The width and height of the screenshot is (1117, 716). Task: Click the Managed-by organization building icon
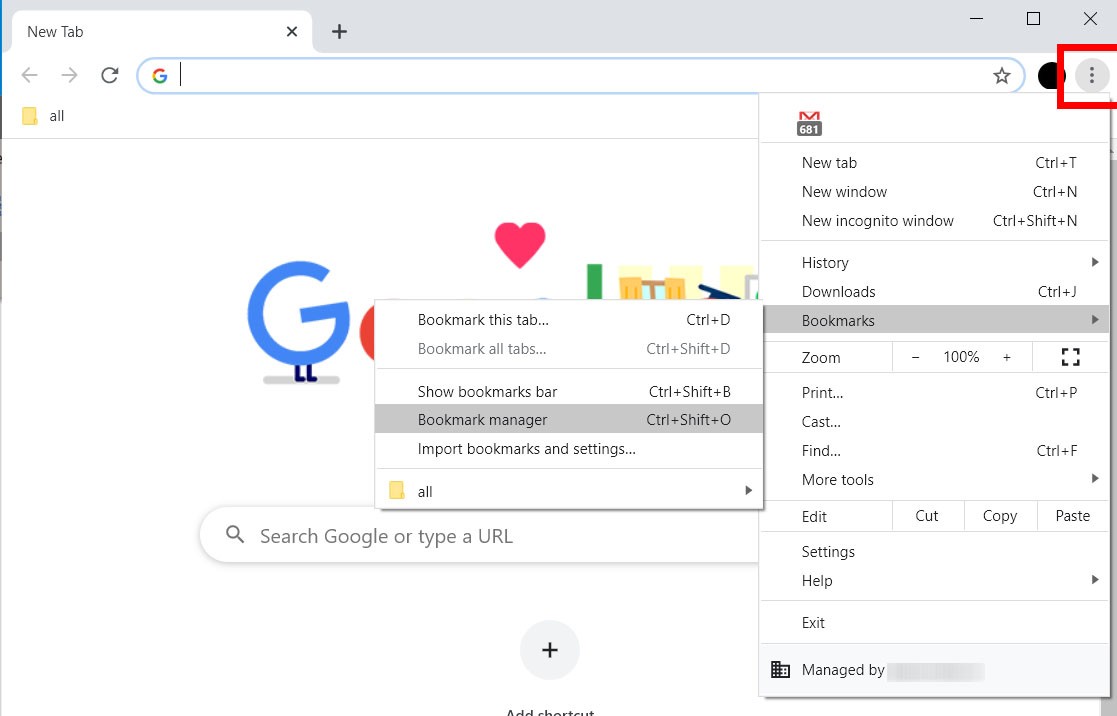pyautogui.click(x=779, y=669)
